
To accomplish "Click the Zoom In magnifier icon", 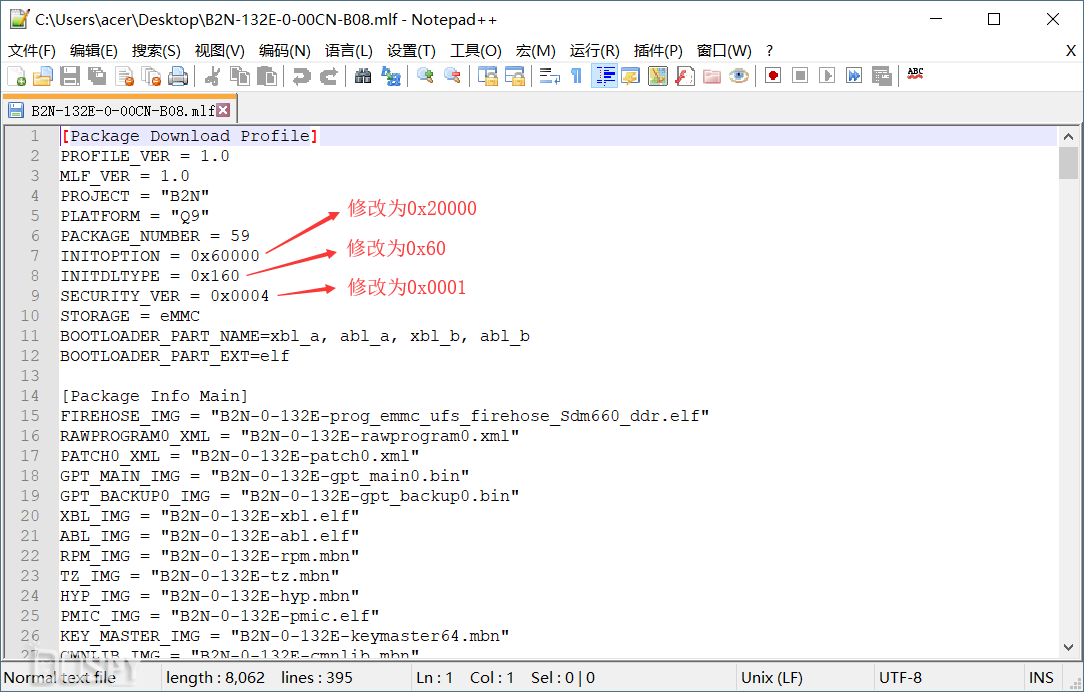I will tap(425, 76).
